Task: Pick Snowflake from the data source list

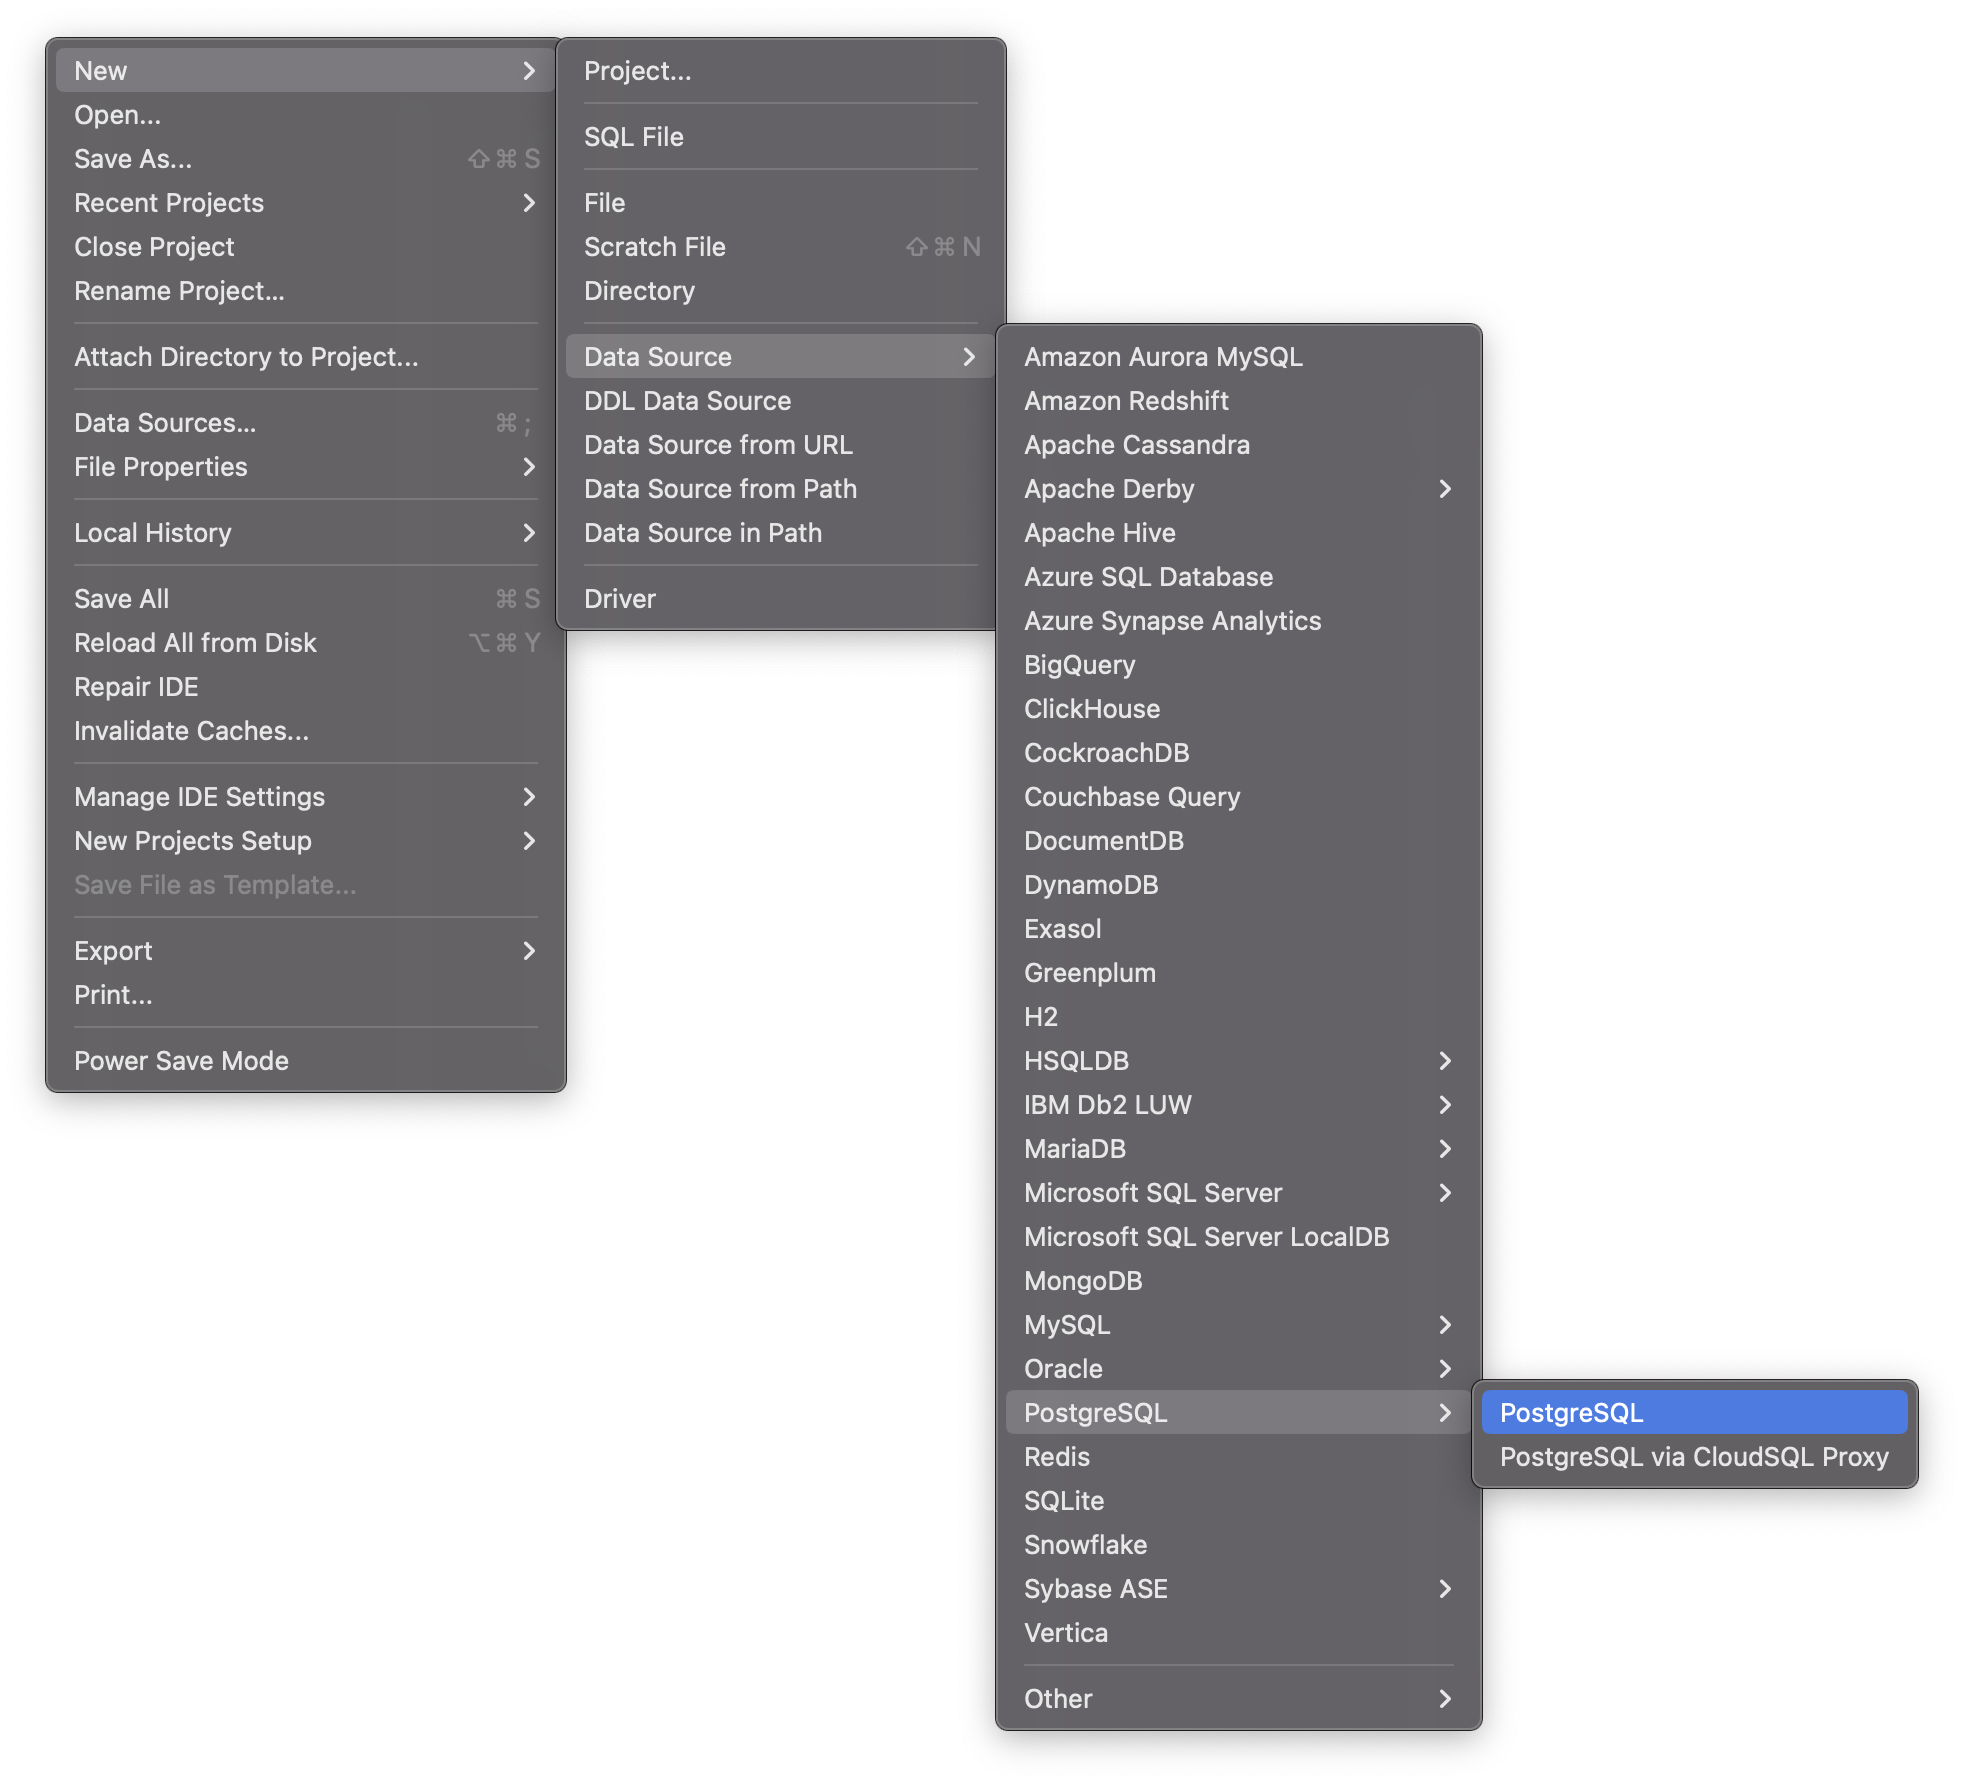Action: tap(1085, 1544)
